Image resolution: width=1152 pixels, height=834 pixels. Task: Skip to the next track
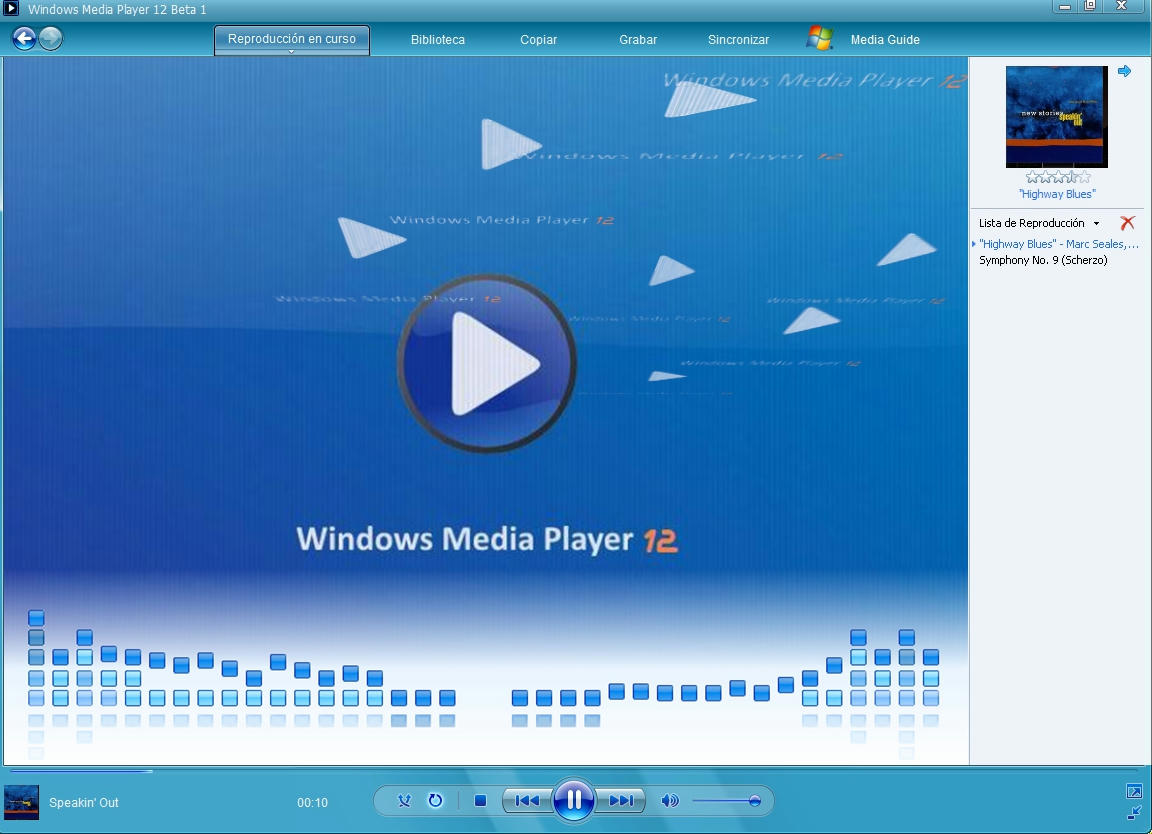(623, 800)
